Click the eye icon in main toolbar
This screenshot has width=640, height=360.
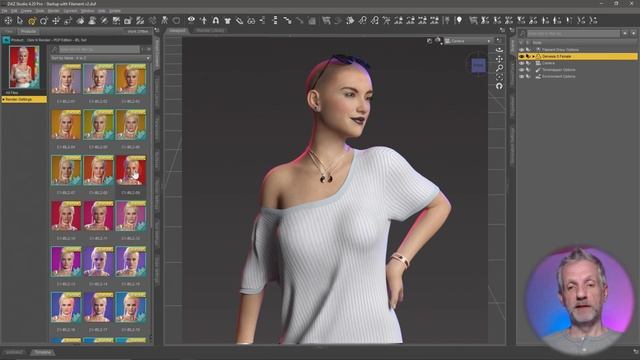(x=191, y=20)
